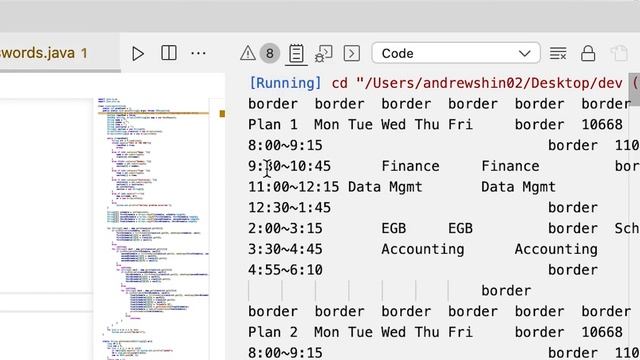Click the 'Plan 2' output text
Screen dimensions: 640x360
pyautogui.click(x=273, y=332)
